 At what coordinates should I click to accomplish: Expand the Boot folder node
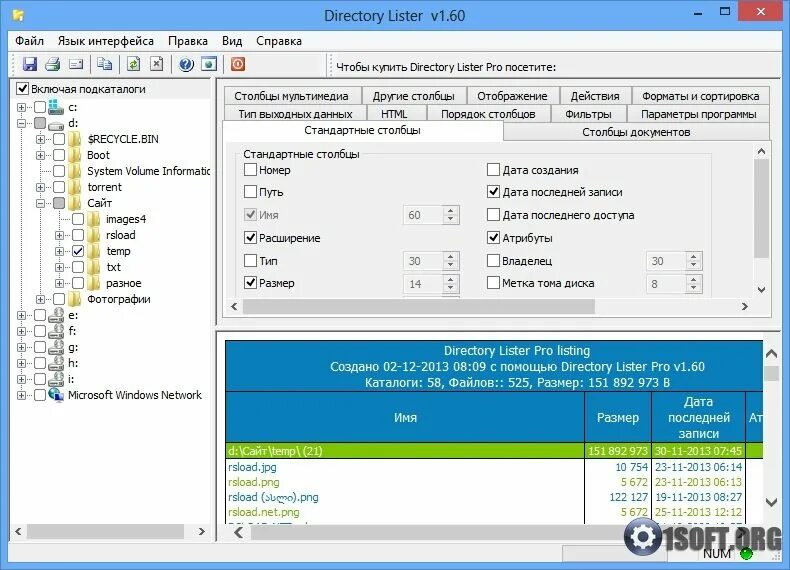40,155
